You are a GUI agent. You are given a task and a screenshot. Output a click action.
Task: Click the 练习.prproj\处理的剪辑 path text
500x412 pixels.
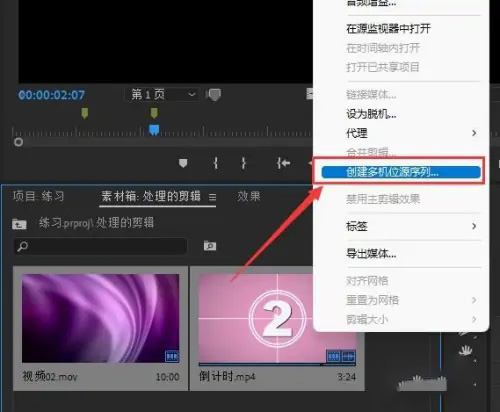click(96, 223)
